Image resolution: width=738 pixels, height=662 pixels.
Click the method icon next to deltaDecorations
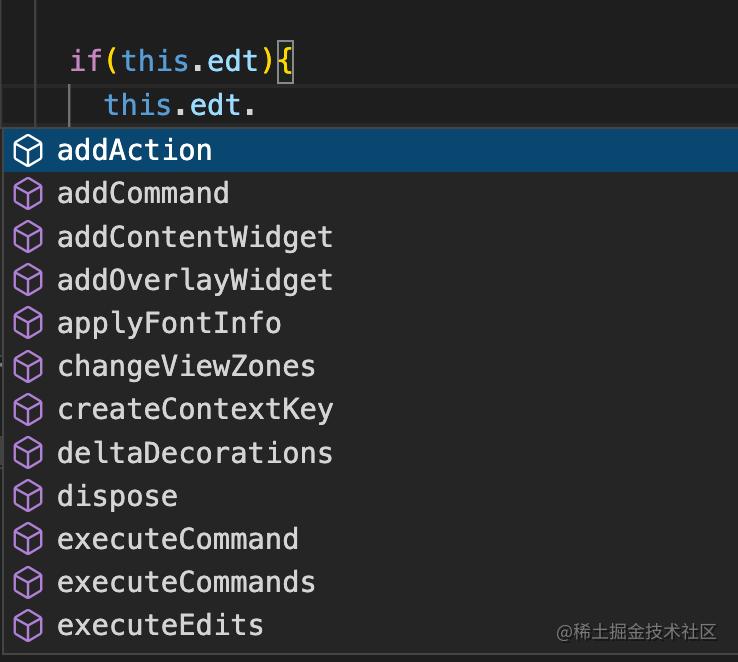28,452
